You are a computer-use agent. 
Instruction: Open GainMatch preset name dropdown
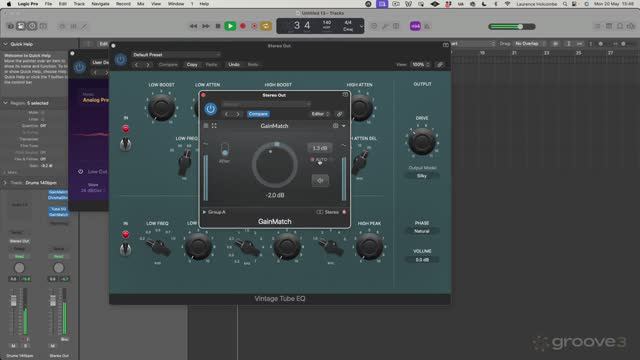coord(266,104)
